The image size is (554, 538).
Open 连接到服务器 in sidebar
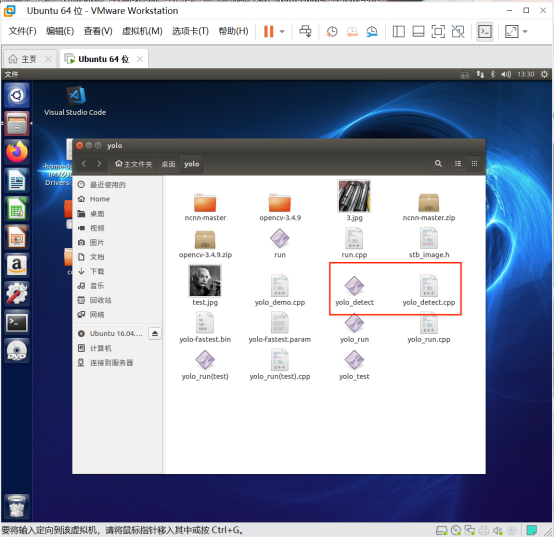pyautogui.click(x=117, y=363)
